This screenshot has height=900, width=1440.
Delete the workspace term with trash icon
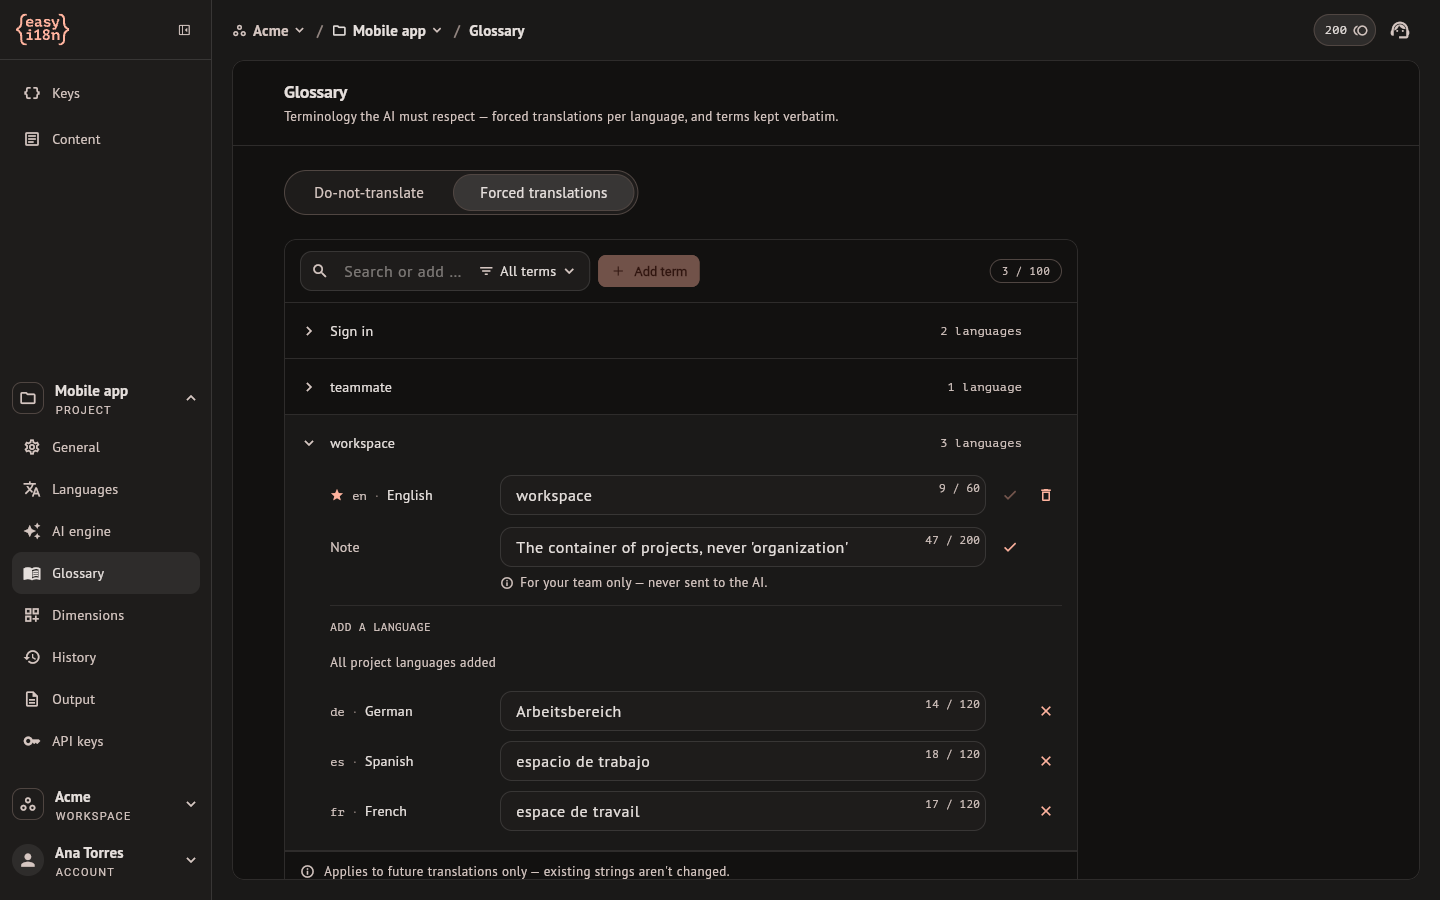coord(1046,495)
